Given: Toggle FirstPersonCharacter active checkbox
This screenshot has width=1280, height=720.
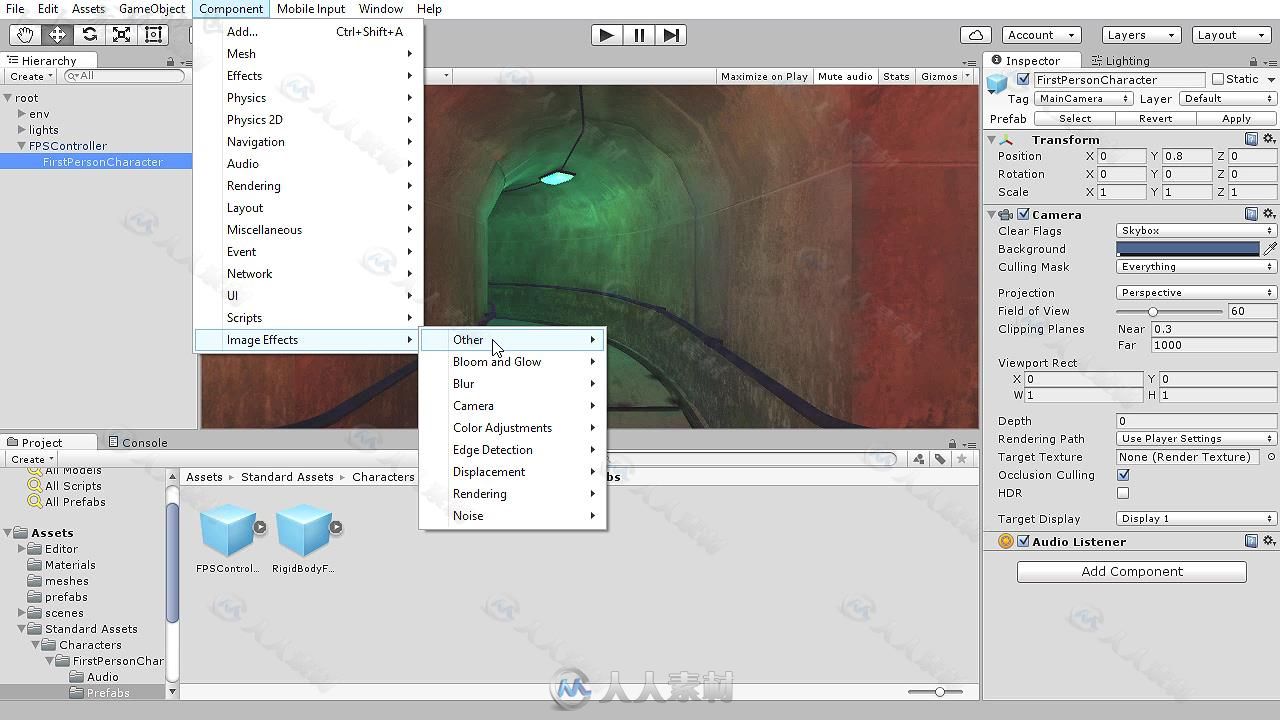Looking at the screenshot, I should tap(1023, 80).
